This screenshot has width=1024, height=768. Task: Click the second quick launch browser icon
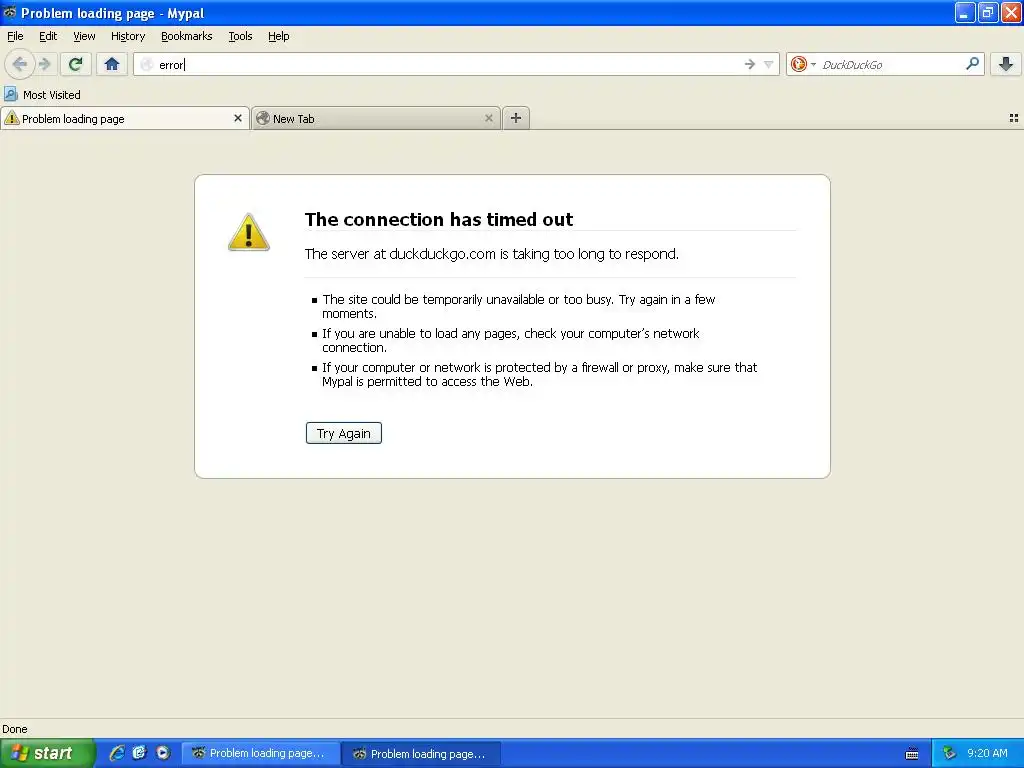tap(140, 753)
